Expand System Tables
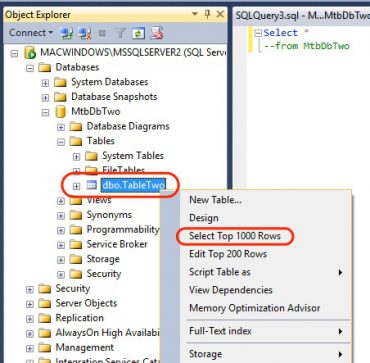 [x=76, y=156]
